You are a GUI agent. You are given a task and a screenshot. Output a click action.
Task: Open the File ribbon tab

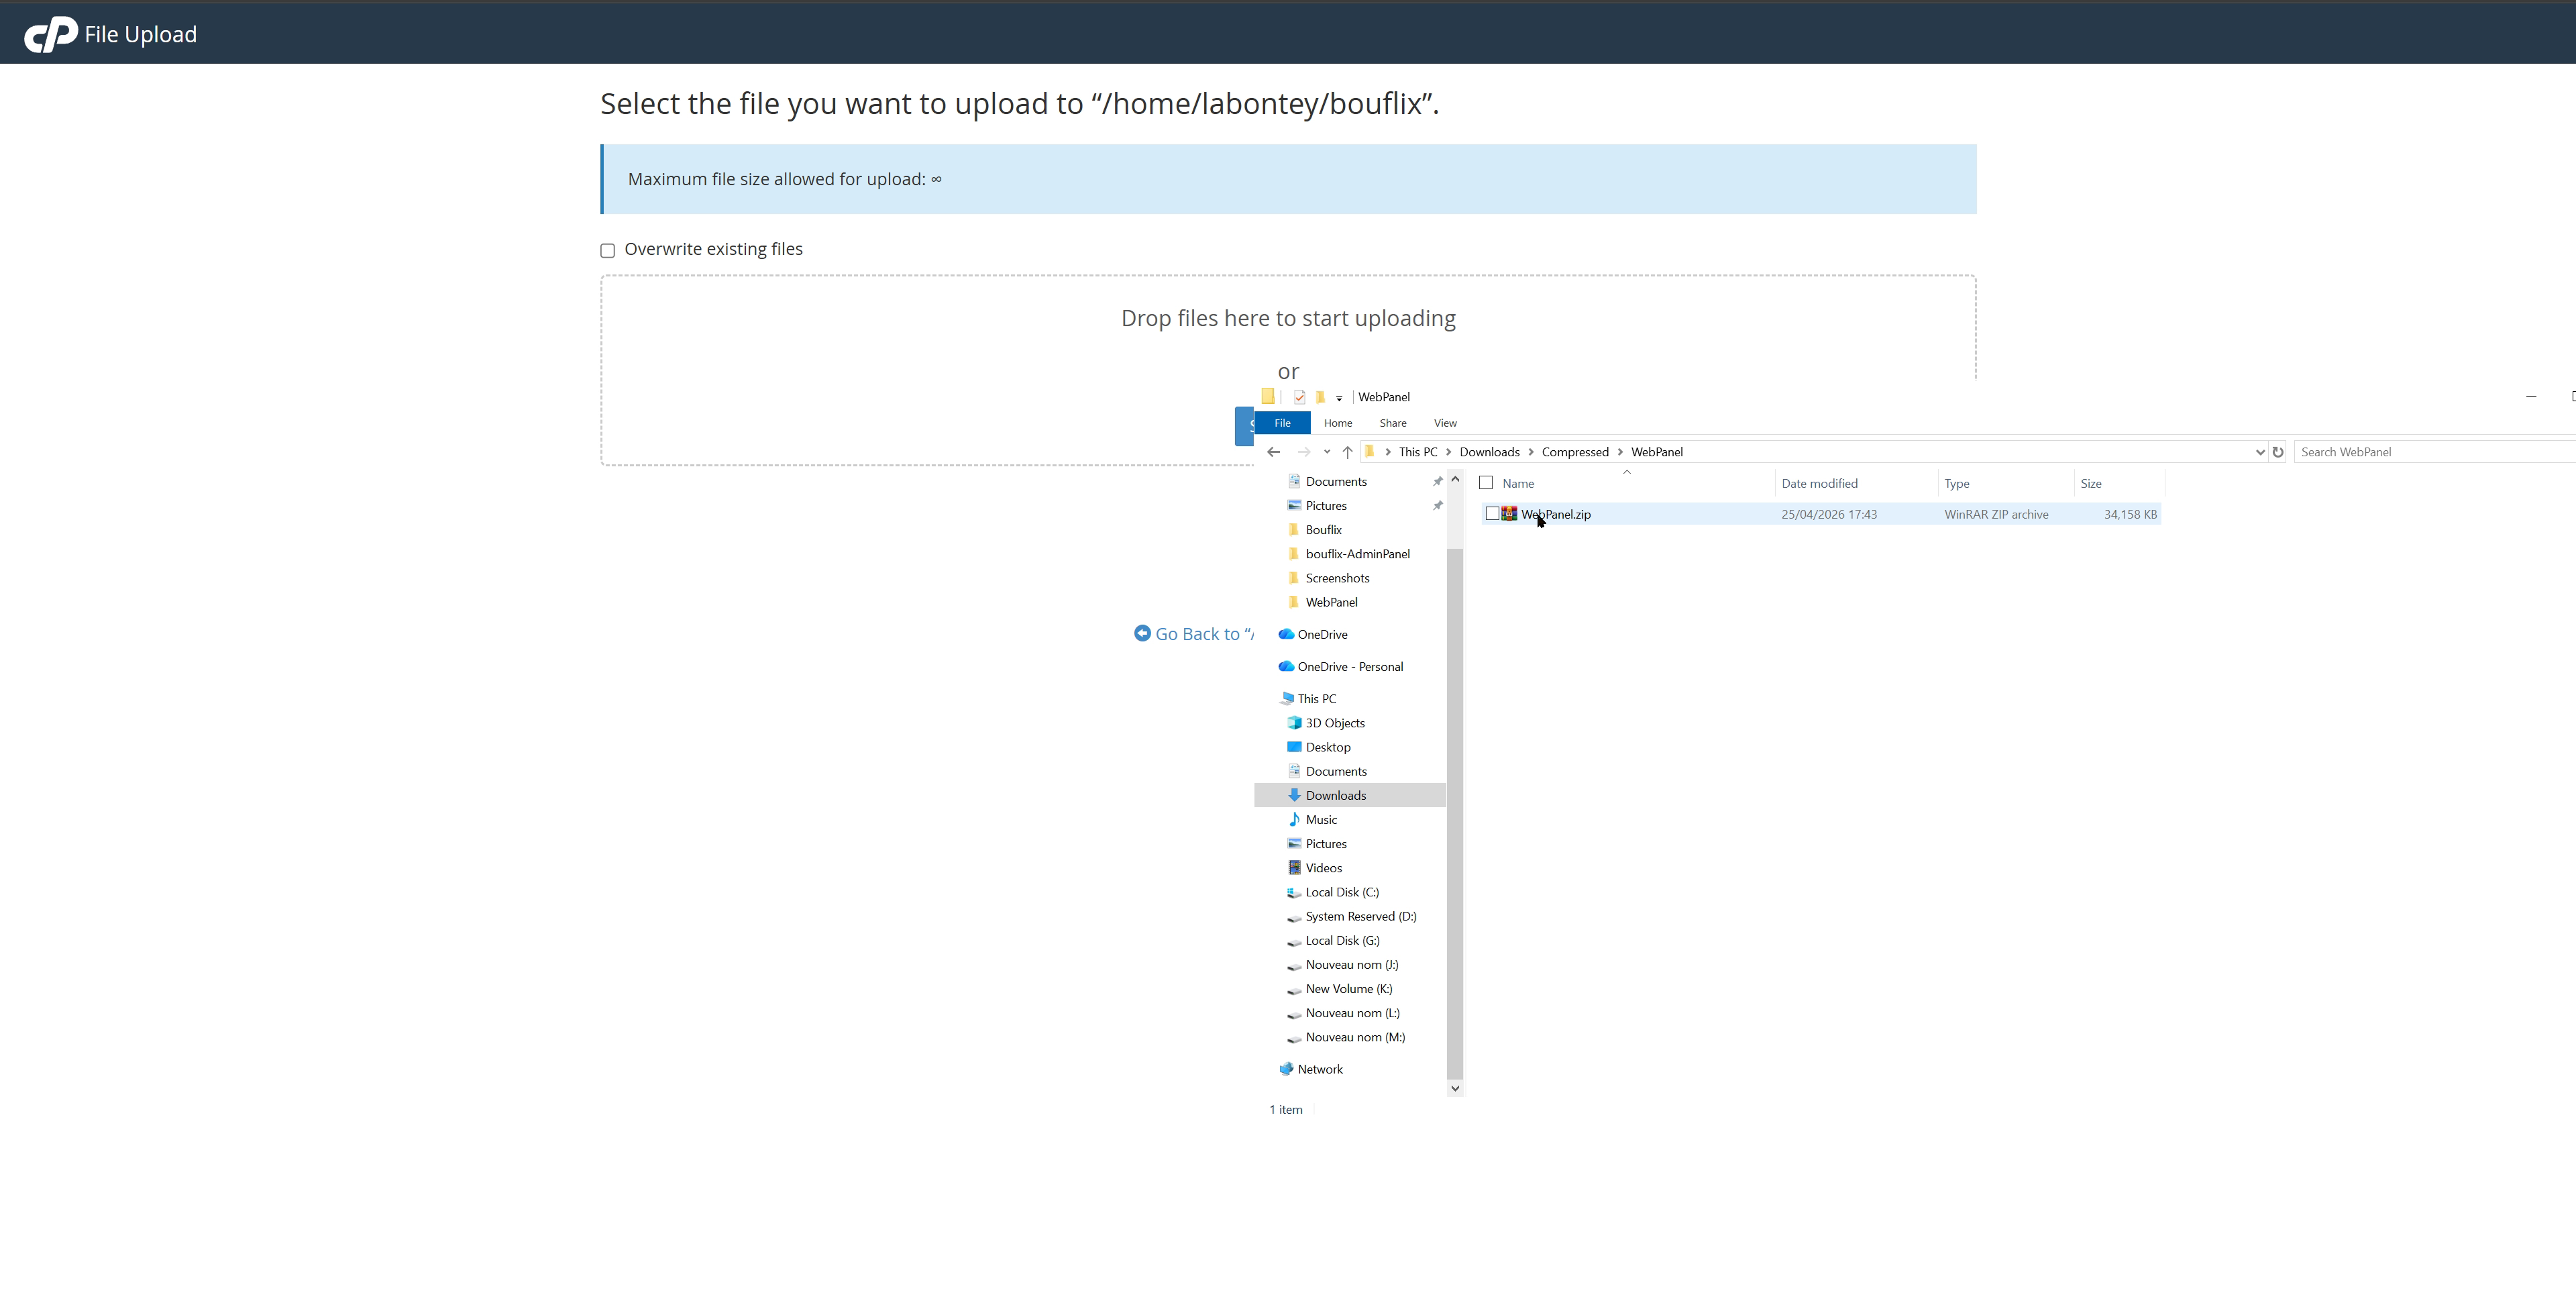(1282, 423)
